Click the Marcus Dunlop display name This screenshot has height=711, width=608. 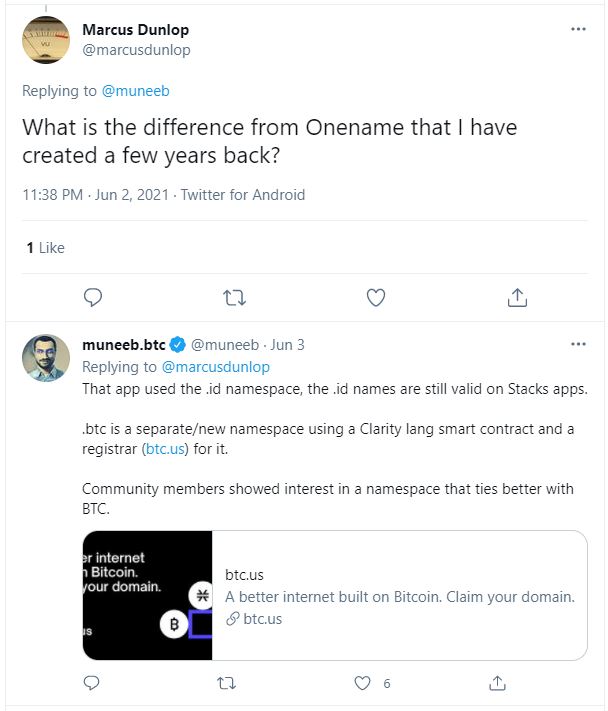click(x=135, y=30)
